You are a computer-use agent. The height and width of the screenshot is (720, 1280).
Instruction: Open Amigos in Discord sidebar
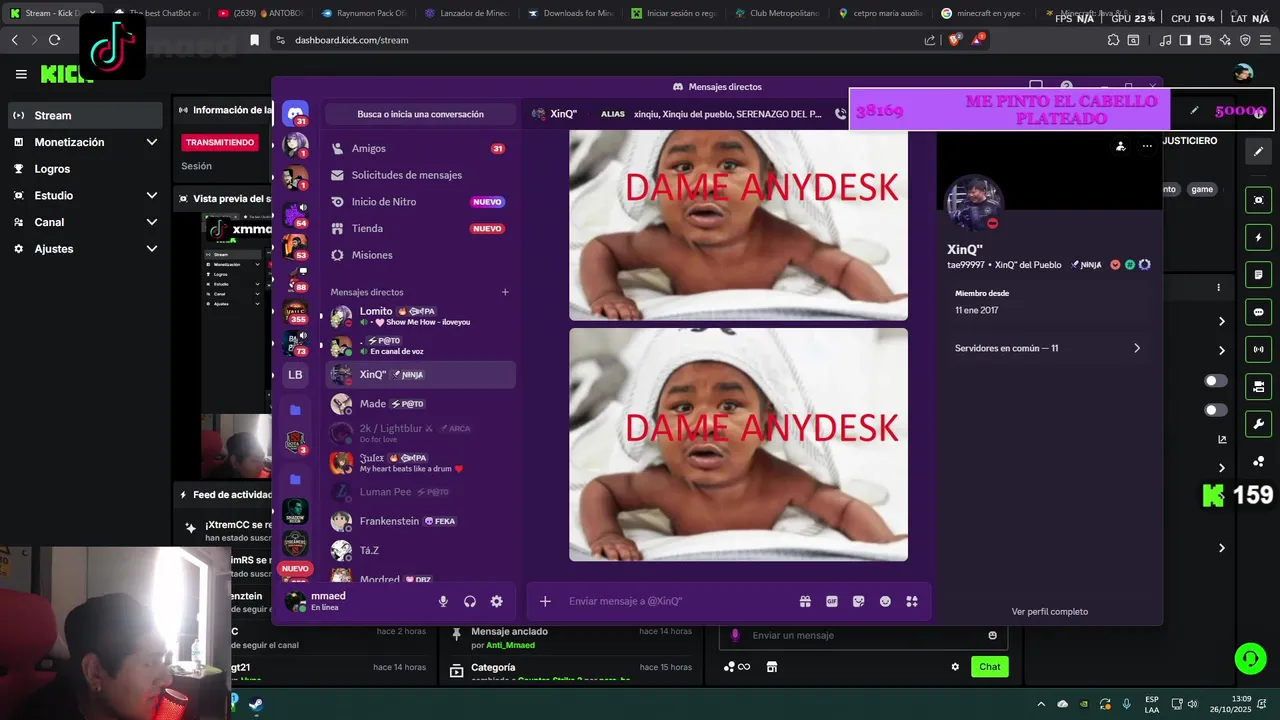pos(420,148)
